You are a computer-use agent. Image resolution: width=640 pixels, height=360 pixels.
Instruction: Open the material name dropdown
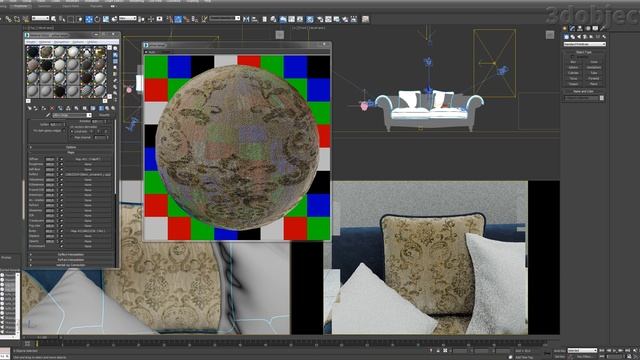72,115
